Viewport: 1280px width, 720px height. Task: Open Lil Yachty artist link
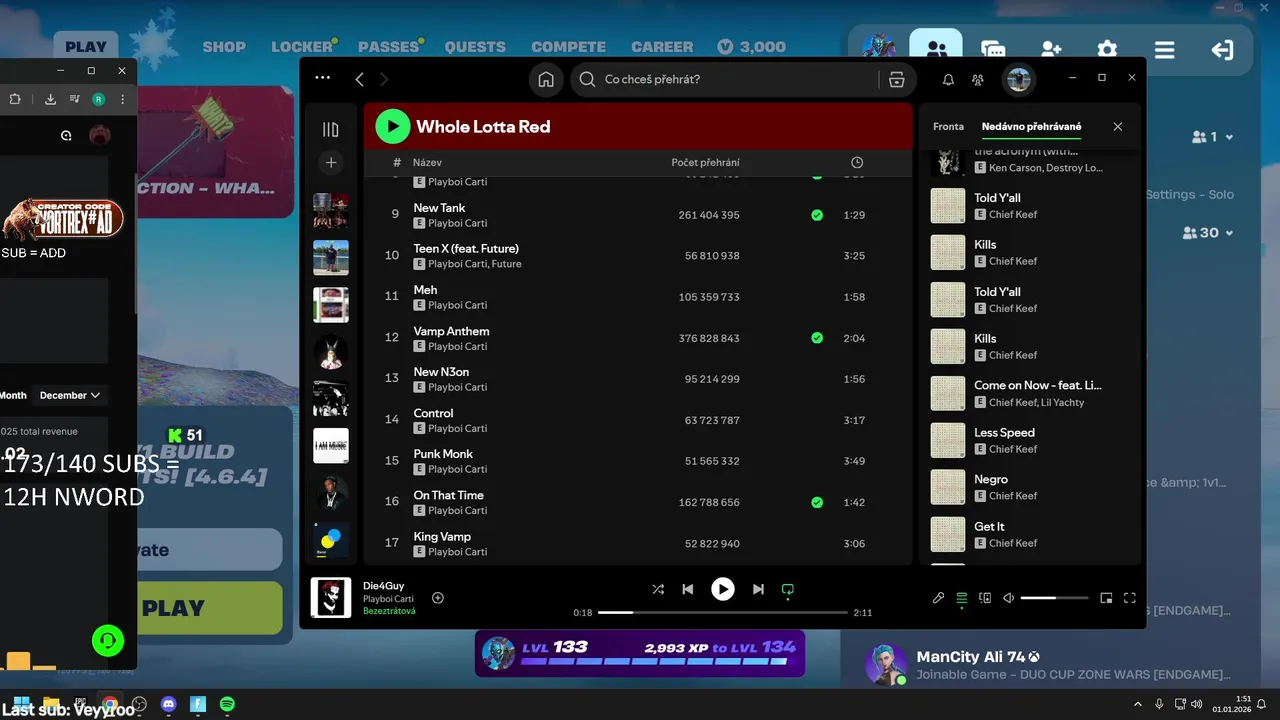1063,402
